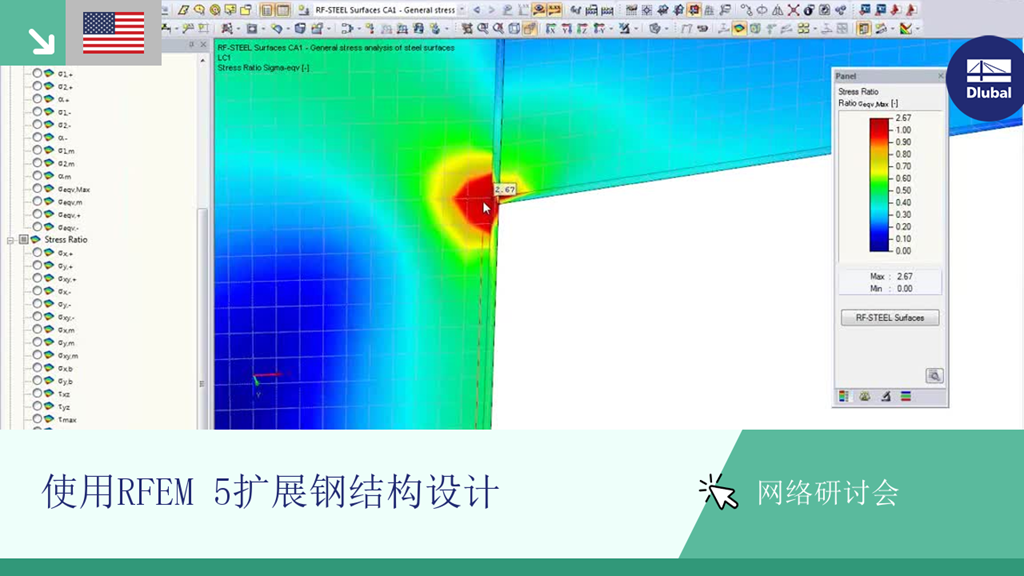Select the σ2,+ result option
Viewport: 1024px width, 576px height.
(x=37, y=86)
